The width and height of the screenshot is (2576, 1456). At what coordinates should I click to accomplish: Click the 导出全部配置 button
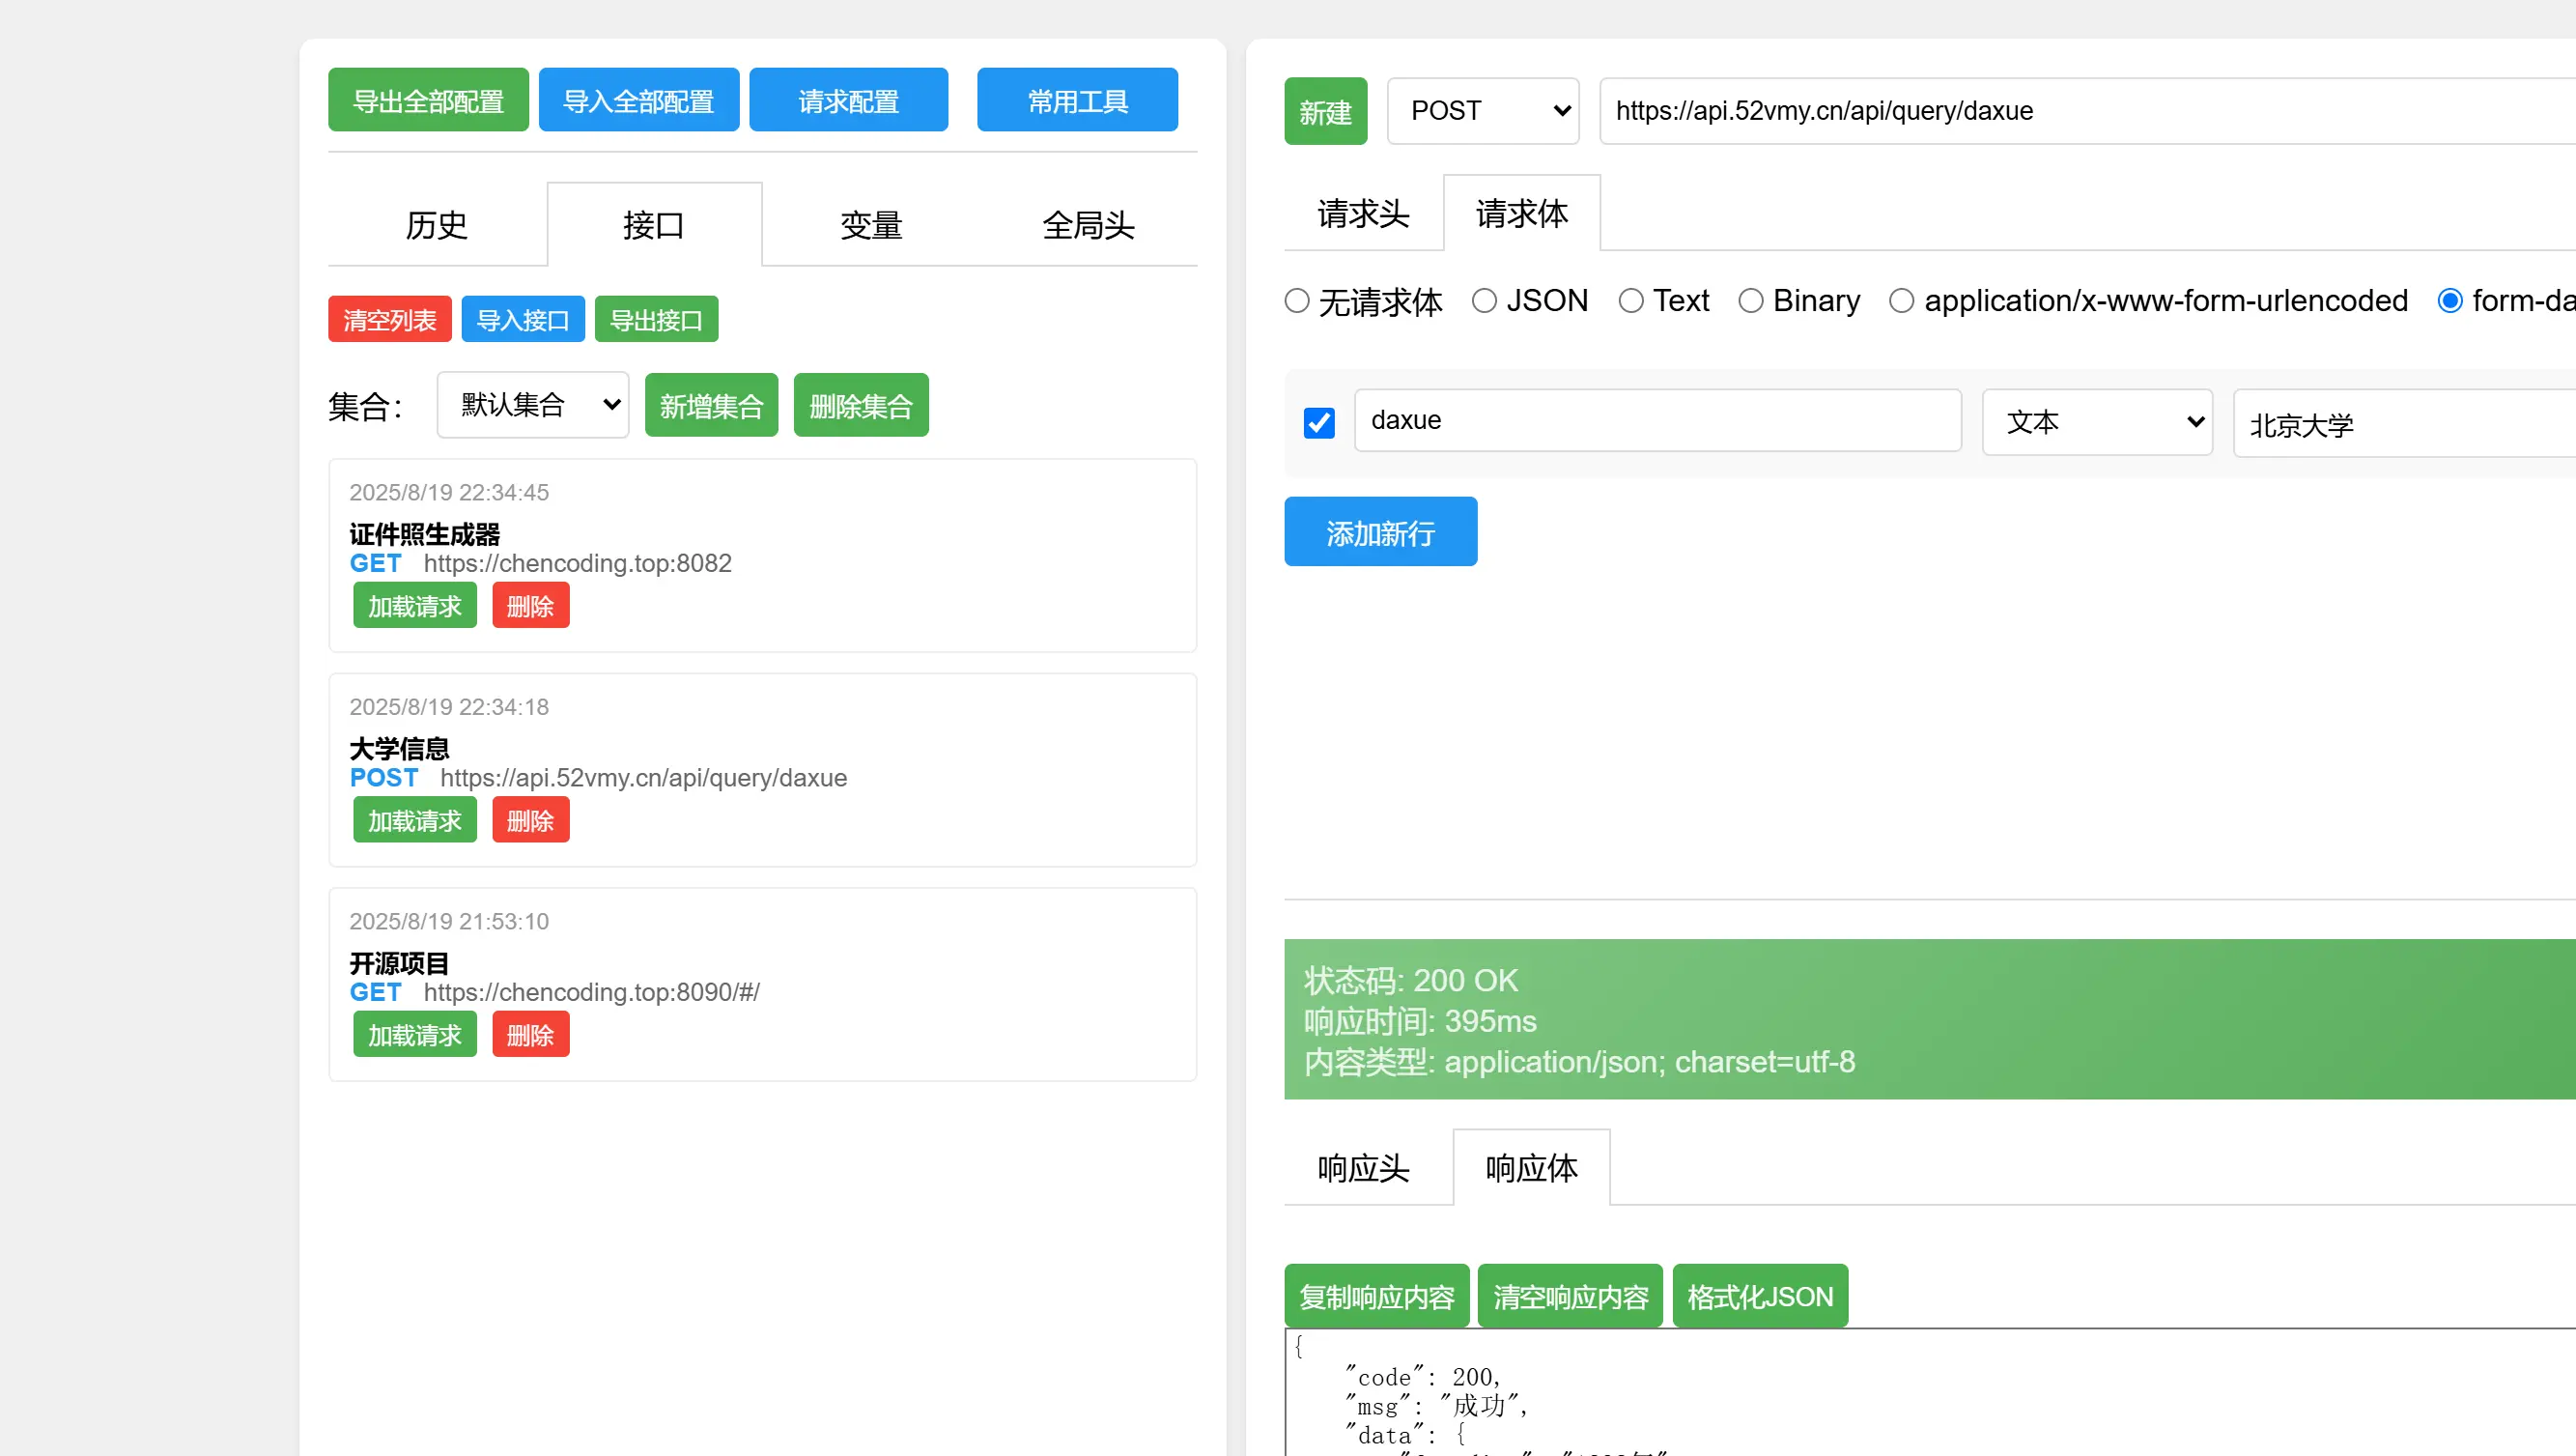coord(427,99)
